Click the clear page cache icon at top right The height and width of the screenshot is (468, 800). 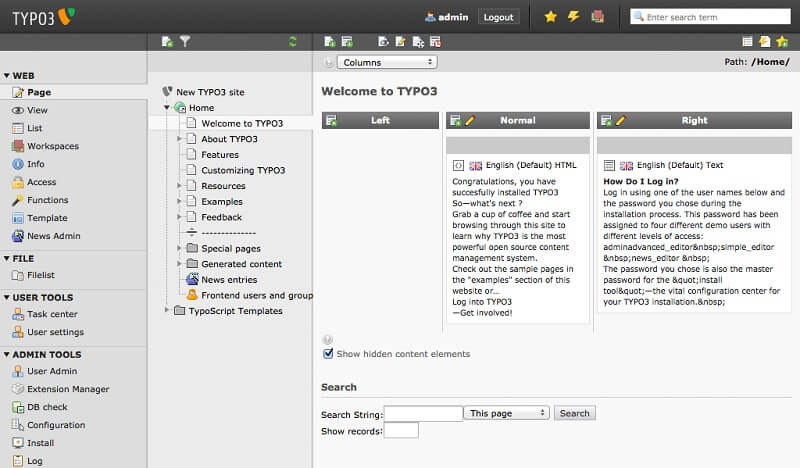tap(764, 42)
